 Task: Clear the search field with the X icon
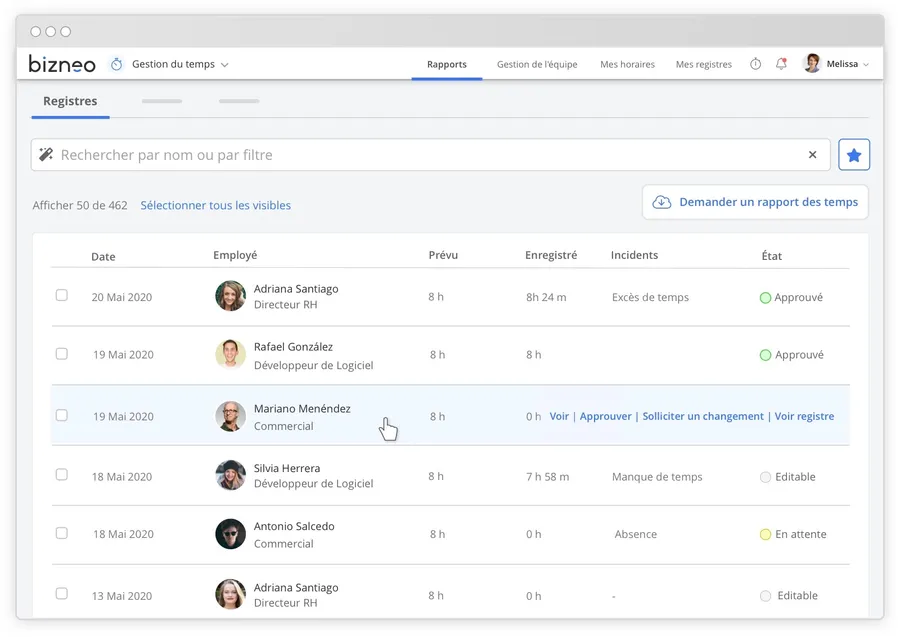812,155
